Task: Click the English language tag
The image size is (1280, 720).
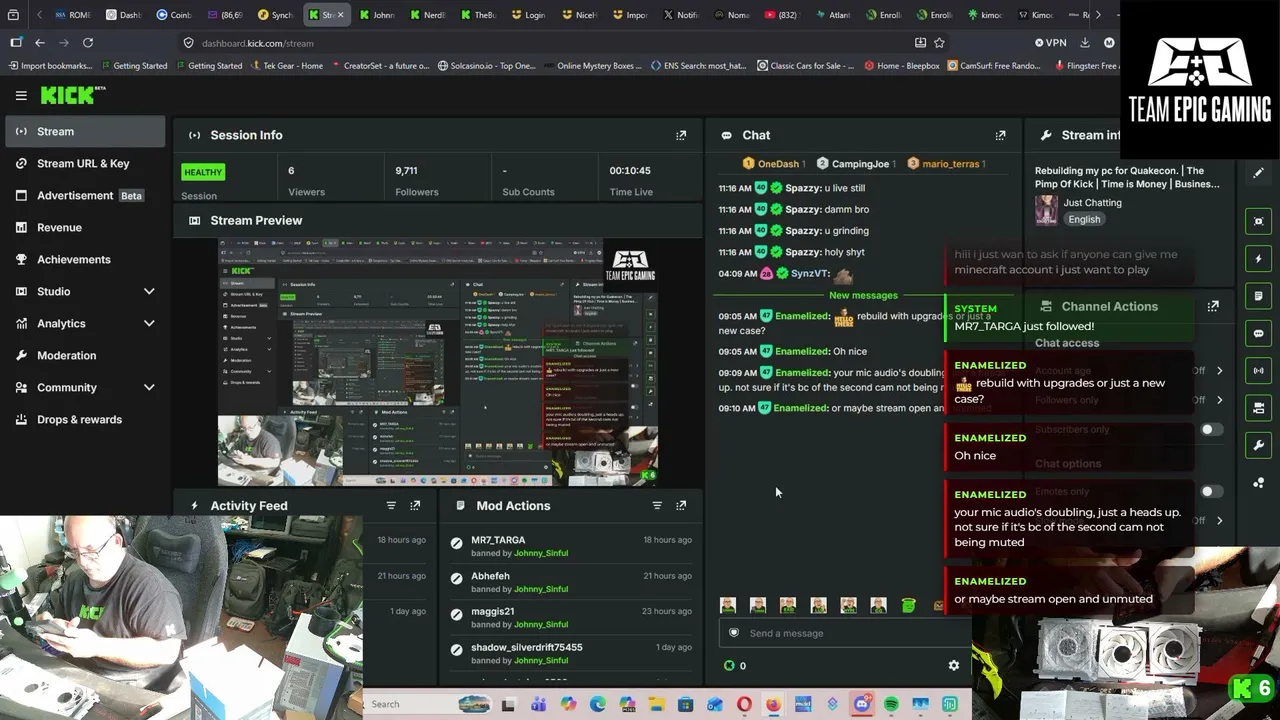Action: point(1084,219)
